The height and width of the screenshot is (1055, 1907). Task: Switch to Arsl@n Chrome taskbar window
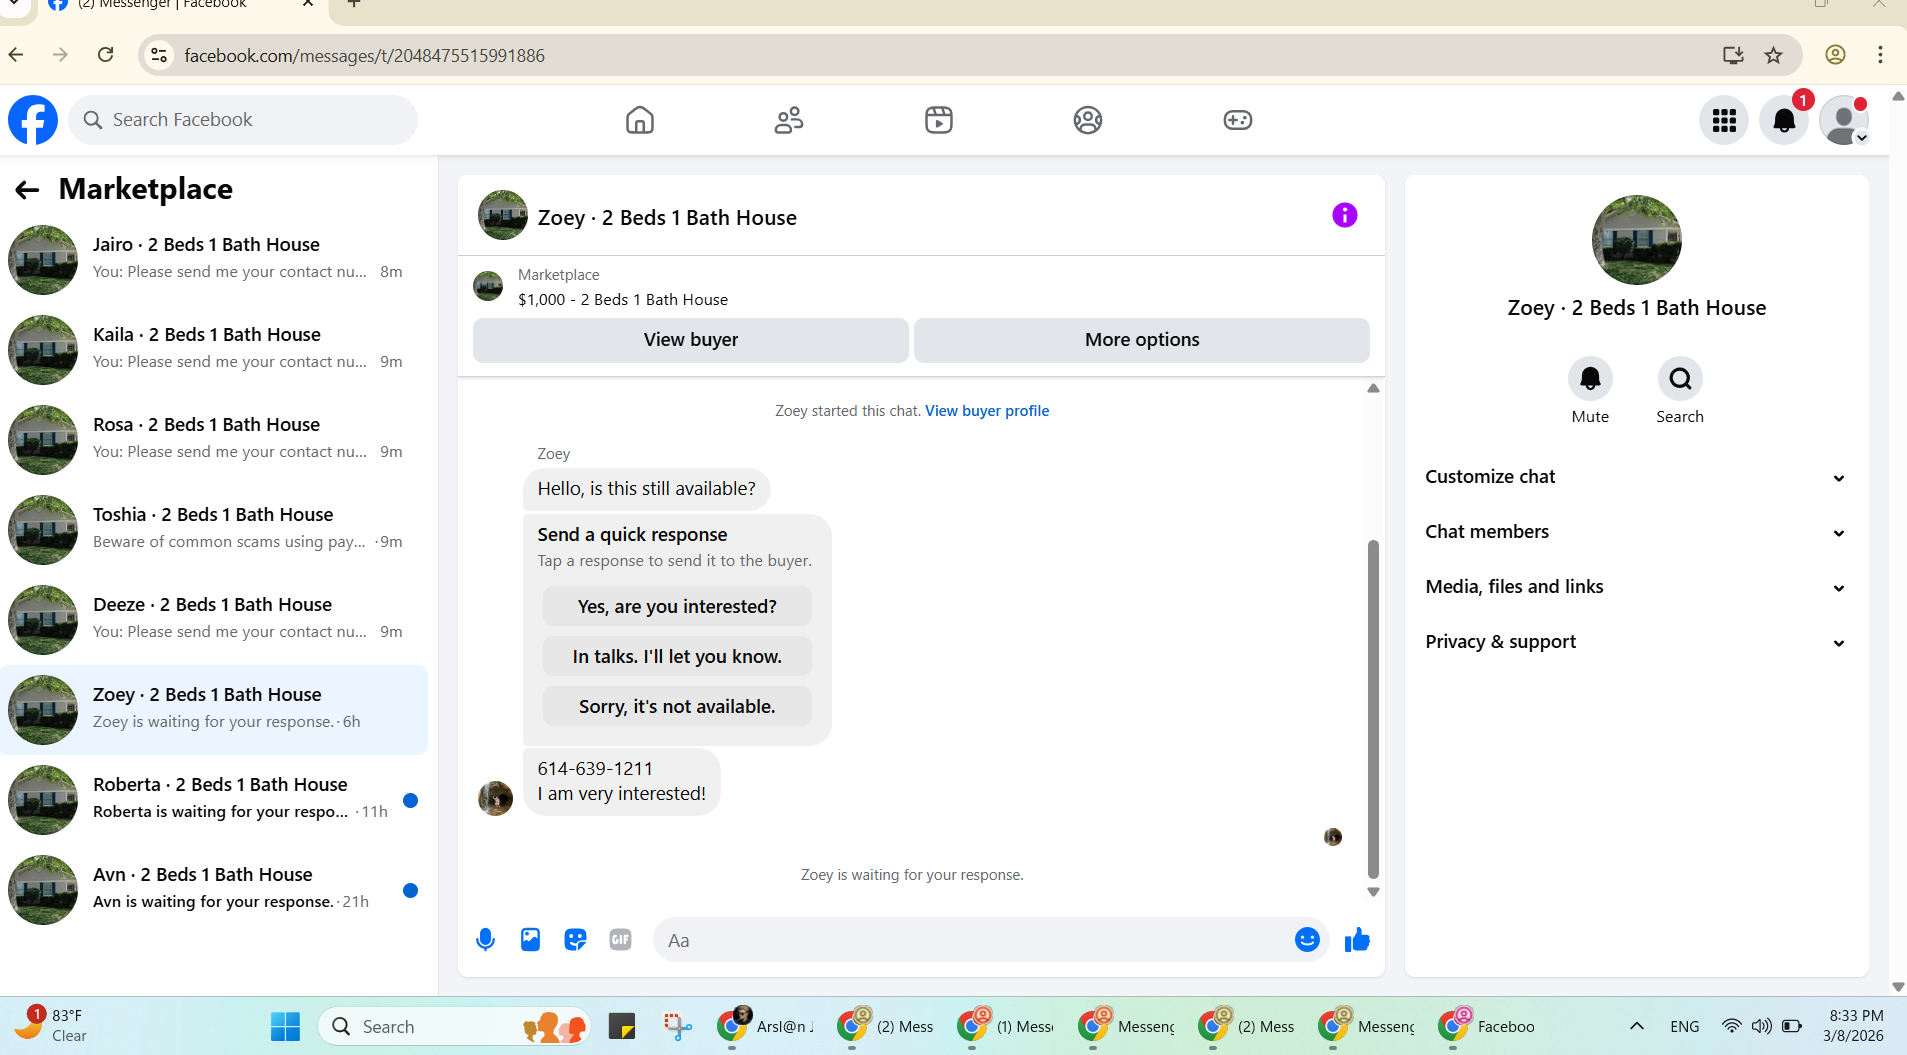point(767,1026)
